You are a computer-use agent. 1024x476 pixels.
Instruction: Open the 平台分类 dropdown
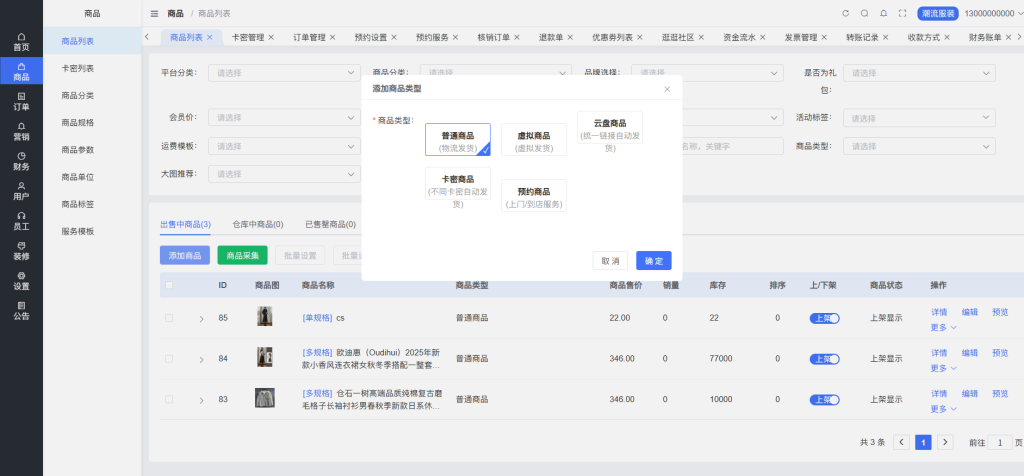point(284,73)
